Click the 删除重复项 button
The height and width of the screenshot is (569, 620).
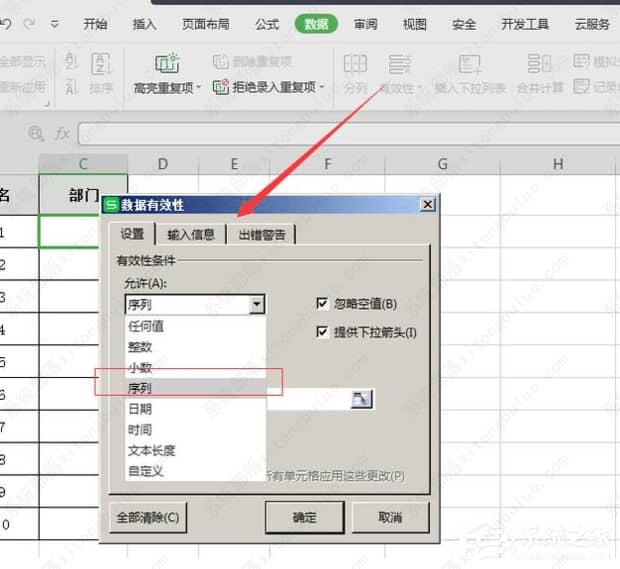252,61
